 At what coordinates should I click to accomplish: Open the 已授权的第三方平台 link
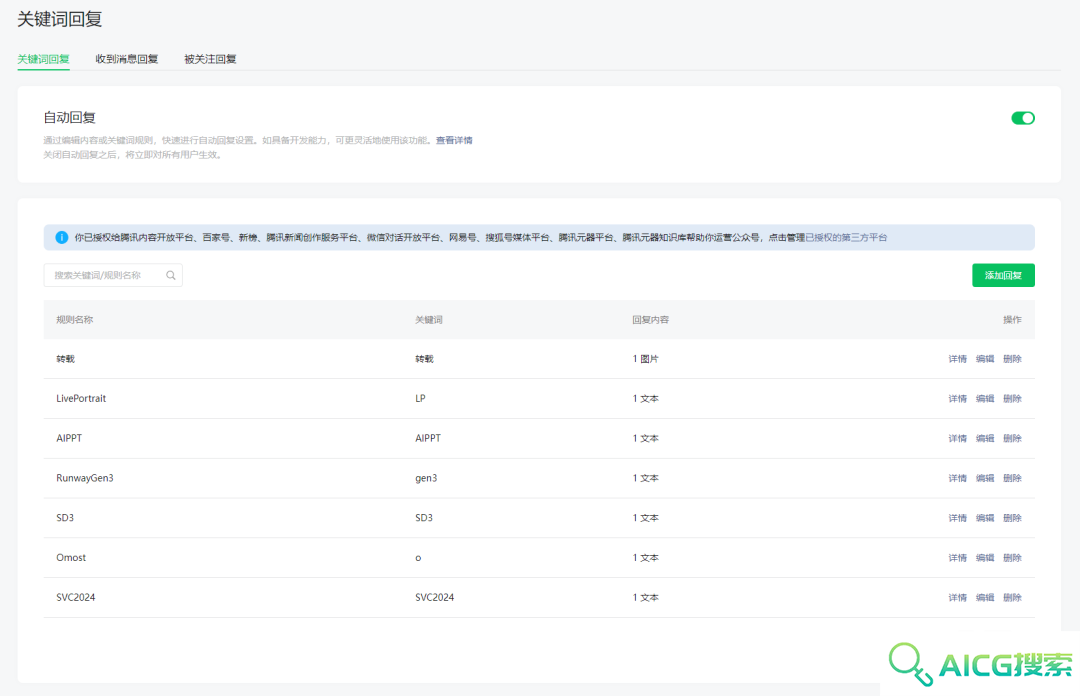pyautogui.click(x=846, y=237)
